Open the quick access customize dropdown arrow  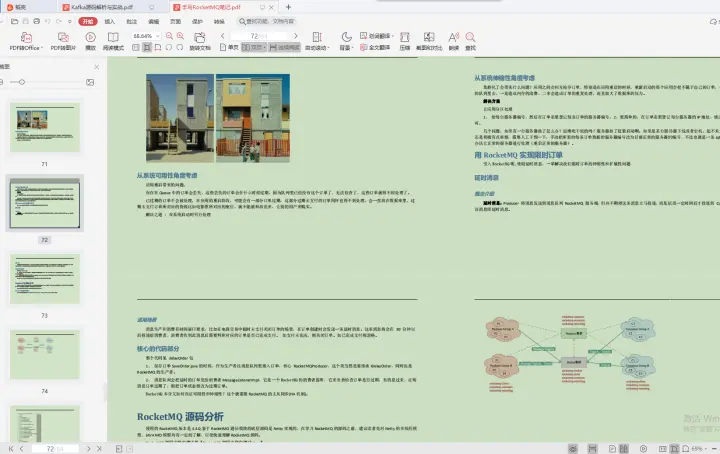click(70, 21)
